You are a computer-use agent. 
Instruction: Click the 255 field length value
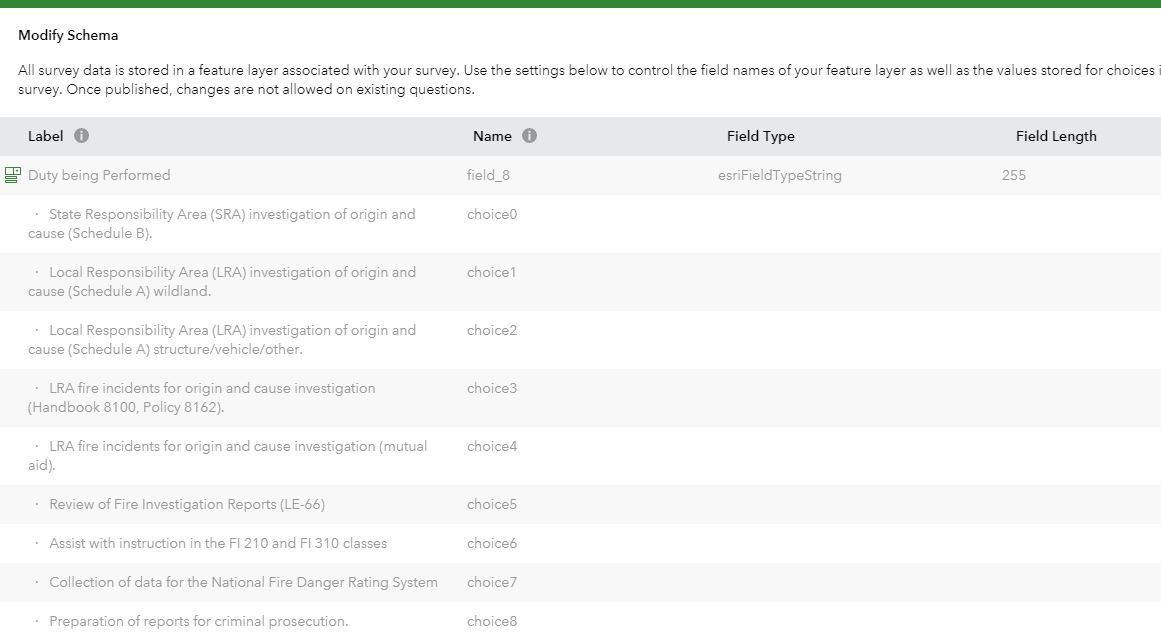(1013, 175)
